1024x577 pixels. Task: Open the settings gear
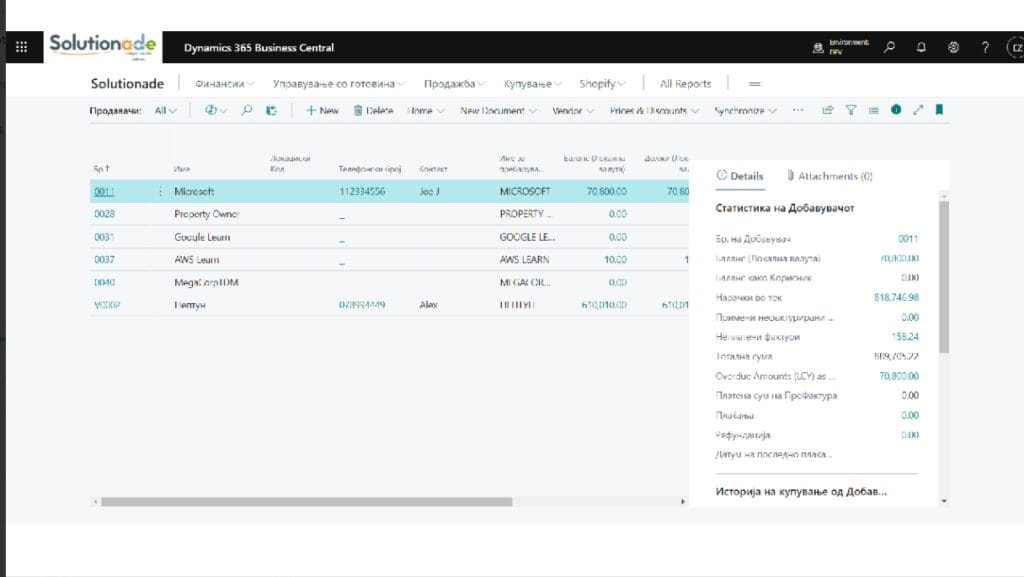(x=953, y=47)
